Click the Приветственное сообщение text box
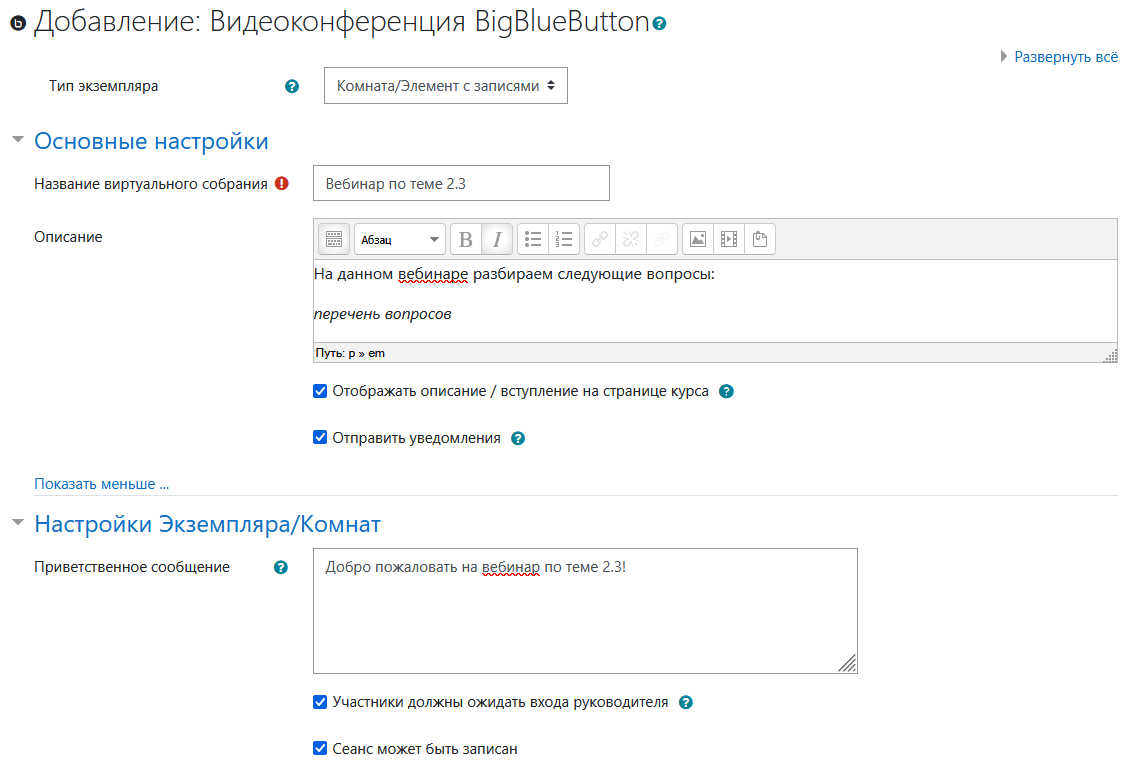Viewport: 1126px width, 761px height. tap(585, 611)
